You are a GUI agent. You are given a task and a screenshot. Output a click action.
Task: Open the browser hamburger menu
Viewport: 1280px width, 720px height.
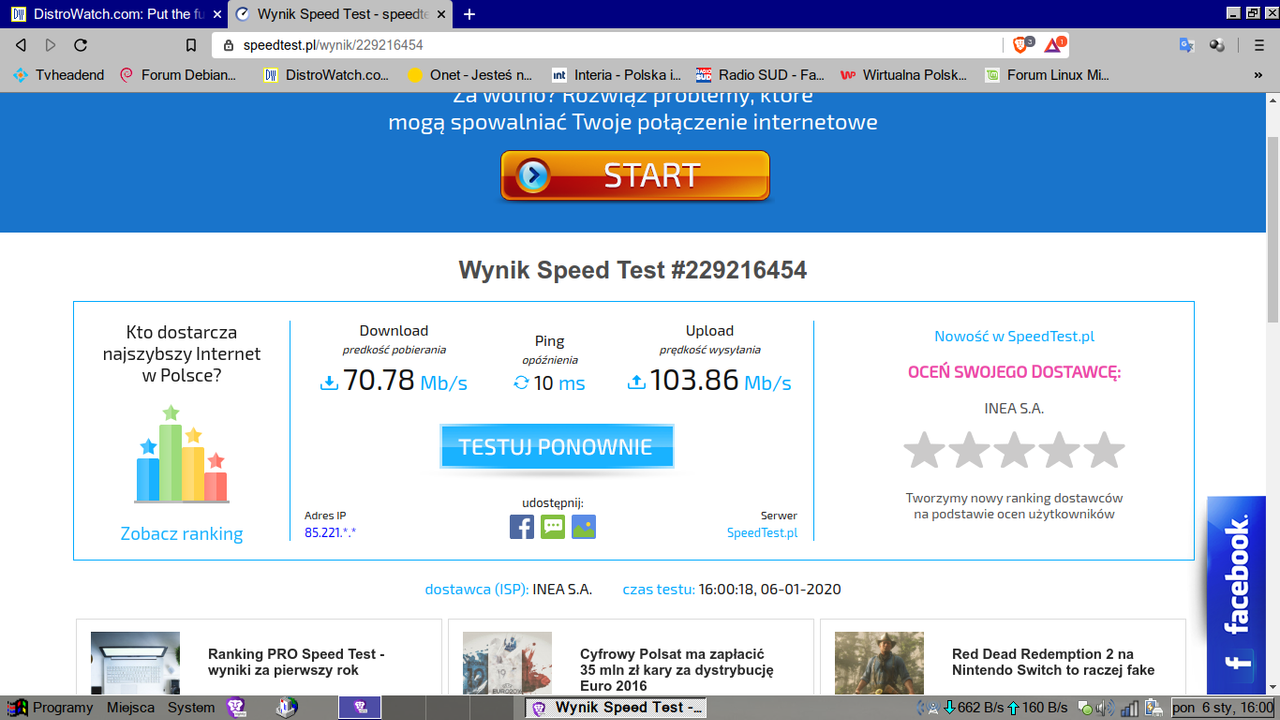tap(1259, 45)
